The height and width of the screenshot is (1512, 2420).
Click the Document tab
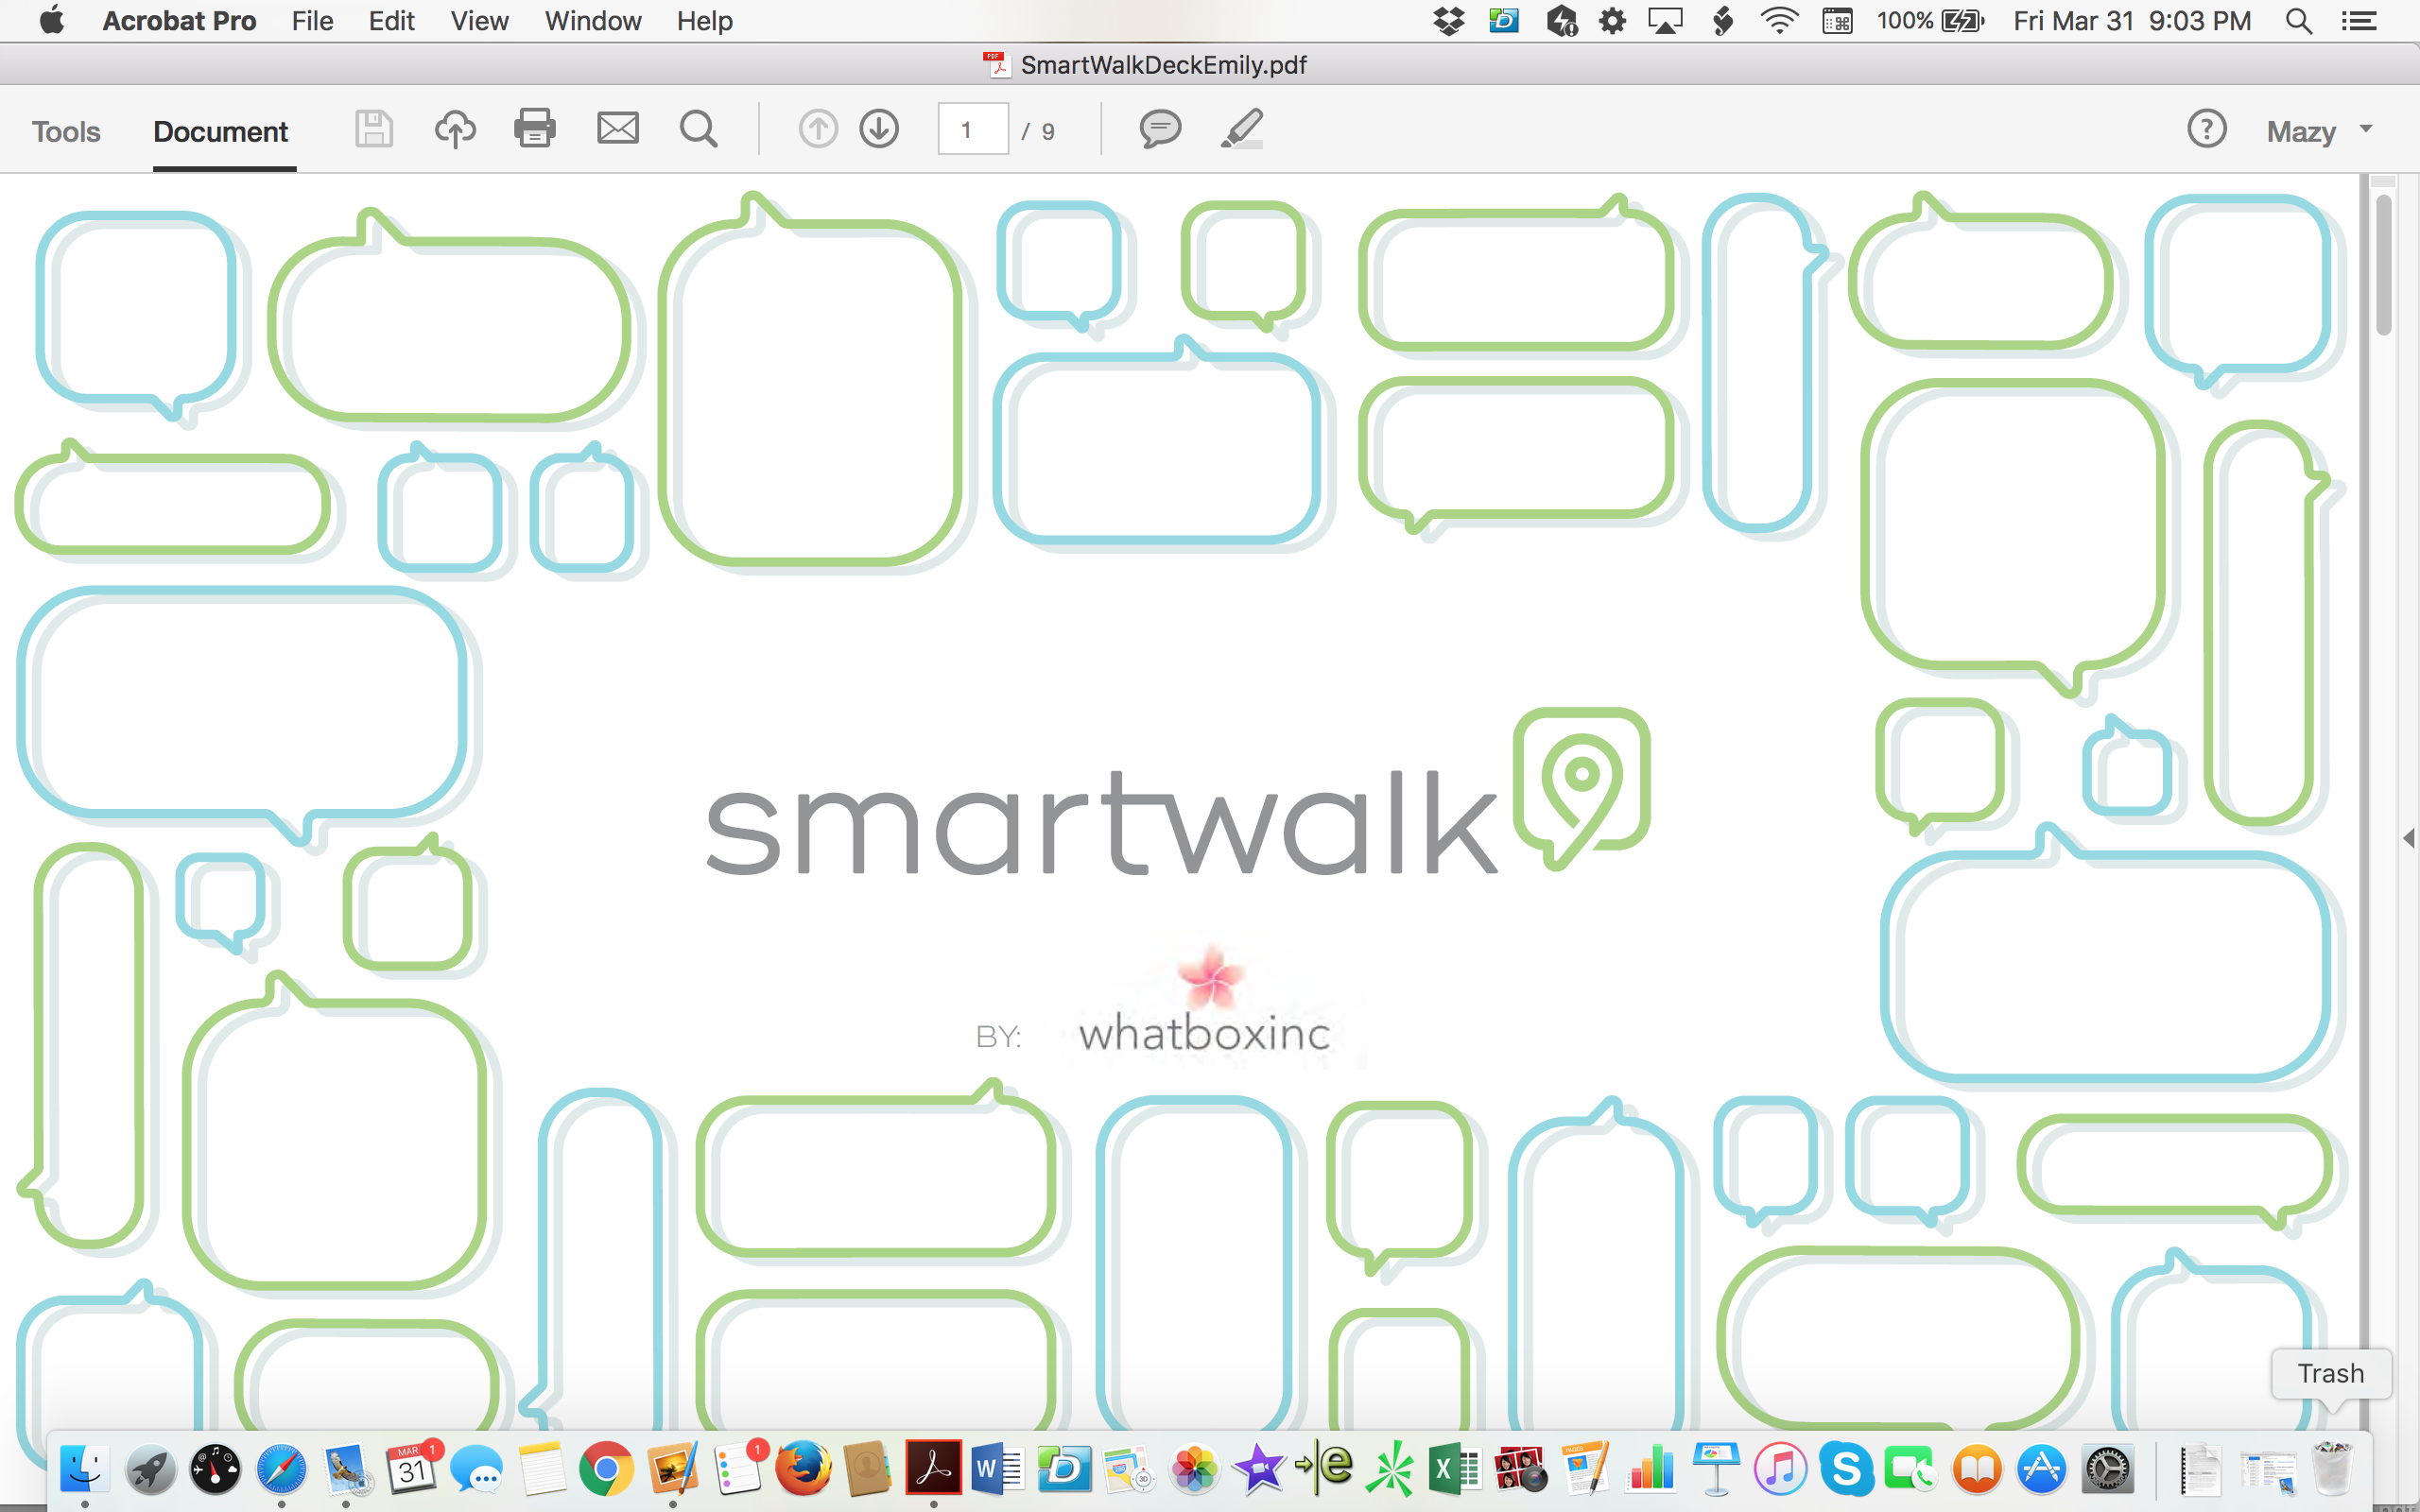click(x=219, y=130)
